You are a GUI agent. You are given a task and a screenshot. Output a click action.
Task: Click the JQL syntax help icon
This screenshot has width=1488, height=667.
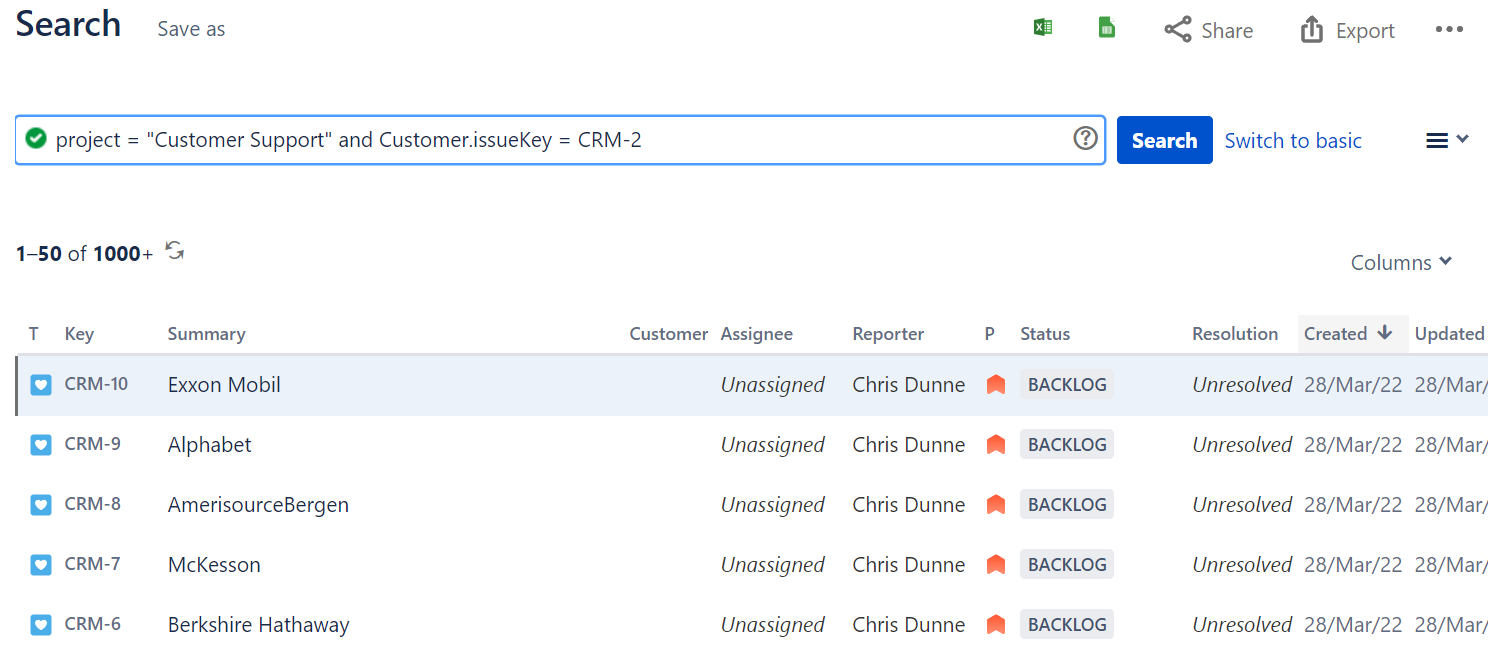click(1085, 139)
